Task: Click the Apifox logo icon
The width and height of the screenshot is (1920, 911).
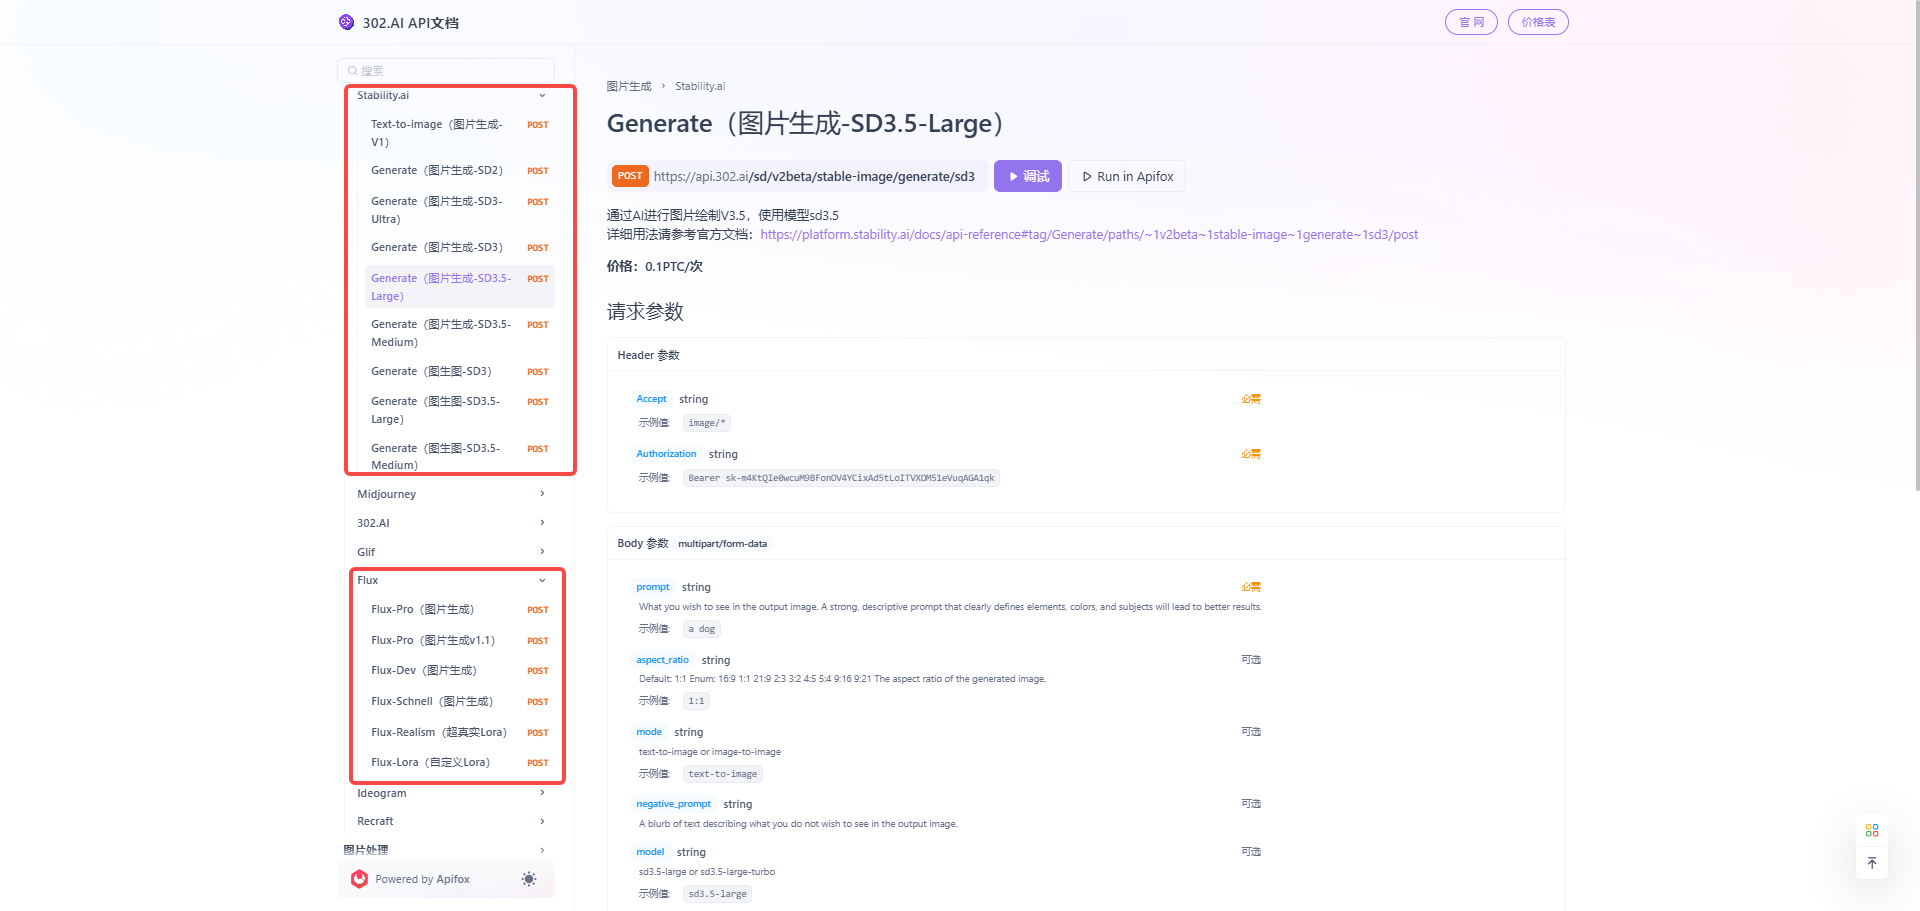Action: [x=359, y=879]
